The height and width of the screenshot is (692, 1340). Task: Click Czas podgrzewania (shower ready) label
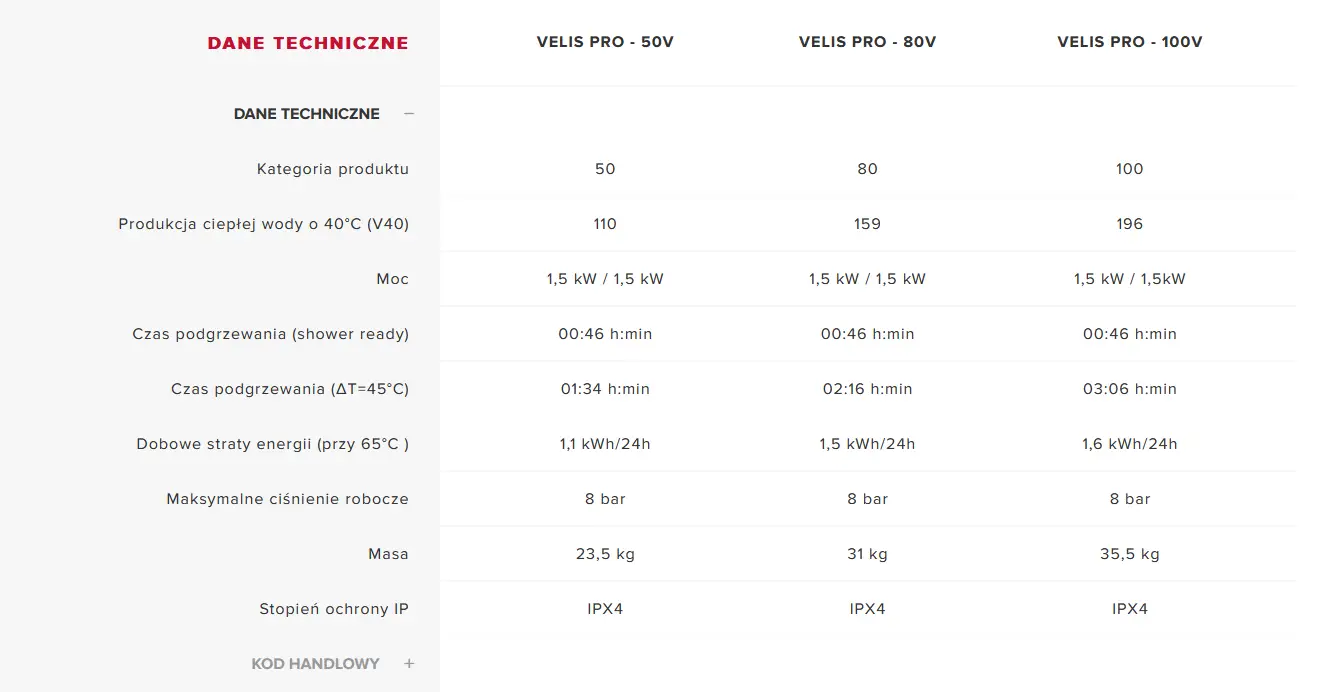(x=271, y=334)
